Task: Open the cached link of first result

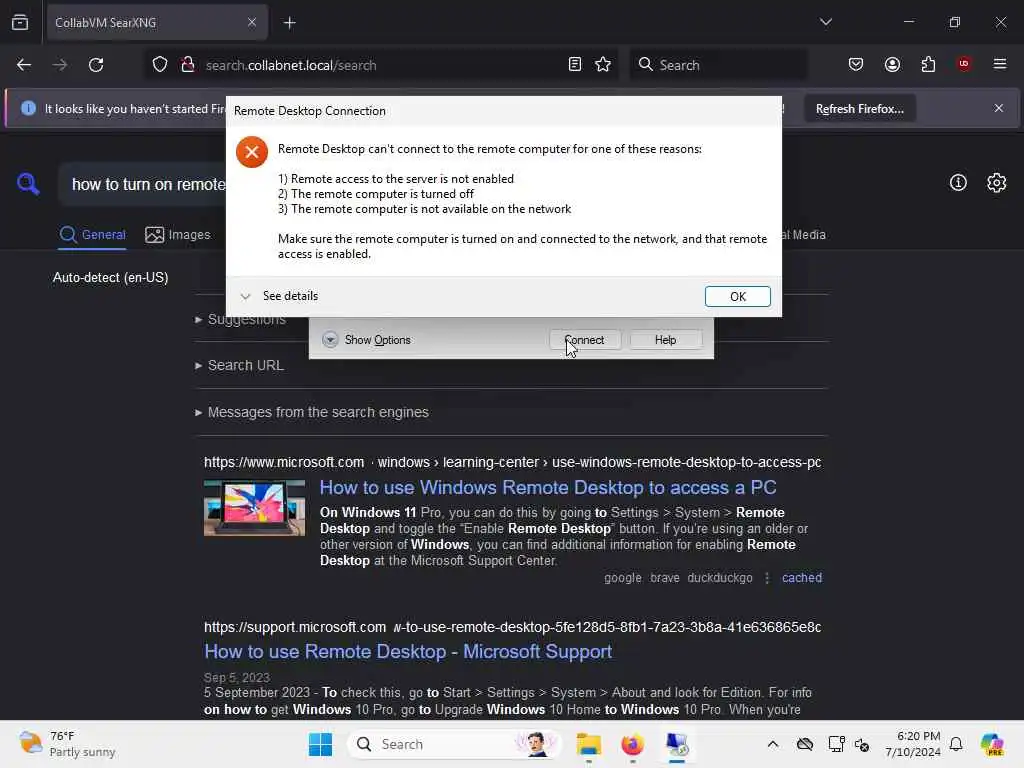Action: click(801, 578)
